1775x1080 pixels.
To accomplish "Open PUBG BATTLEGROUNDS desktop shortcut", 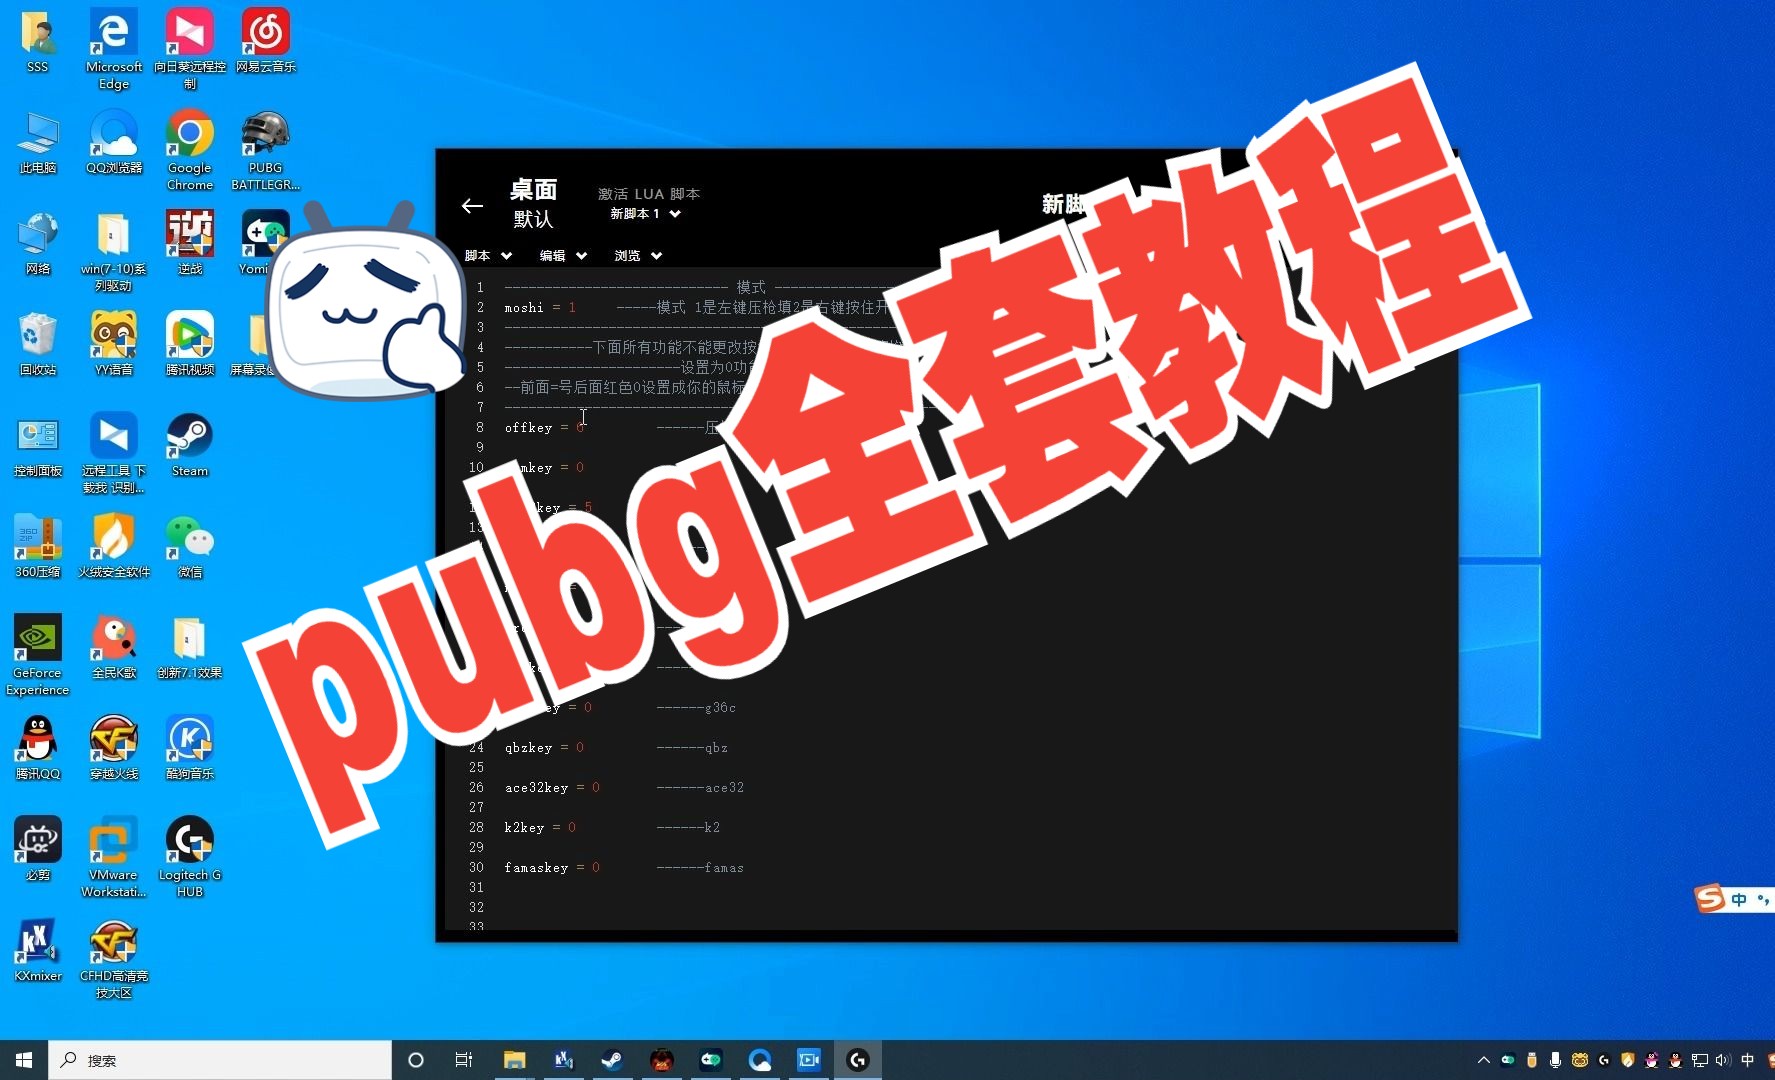I will [266, 150].
